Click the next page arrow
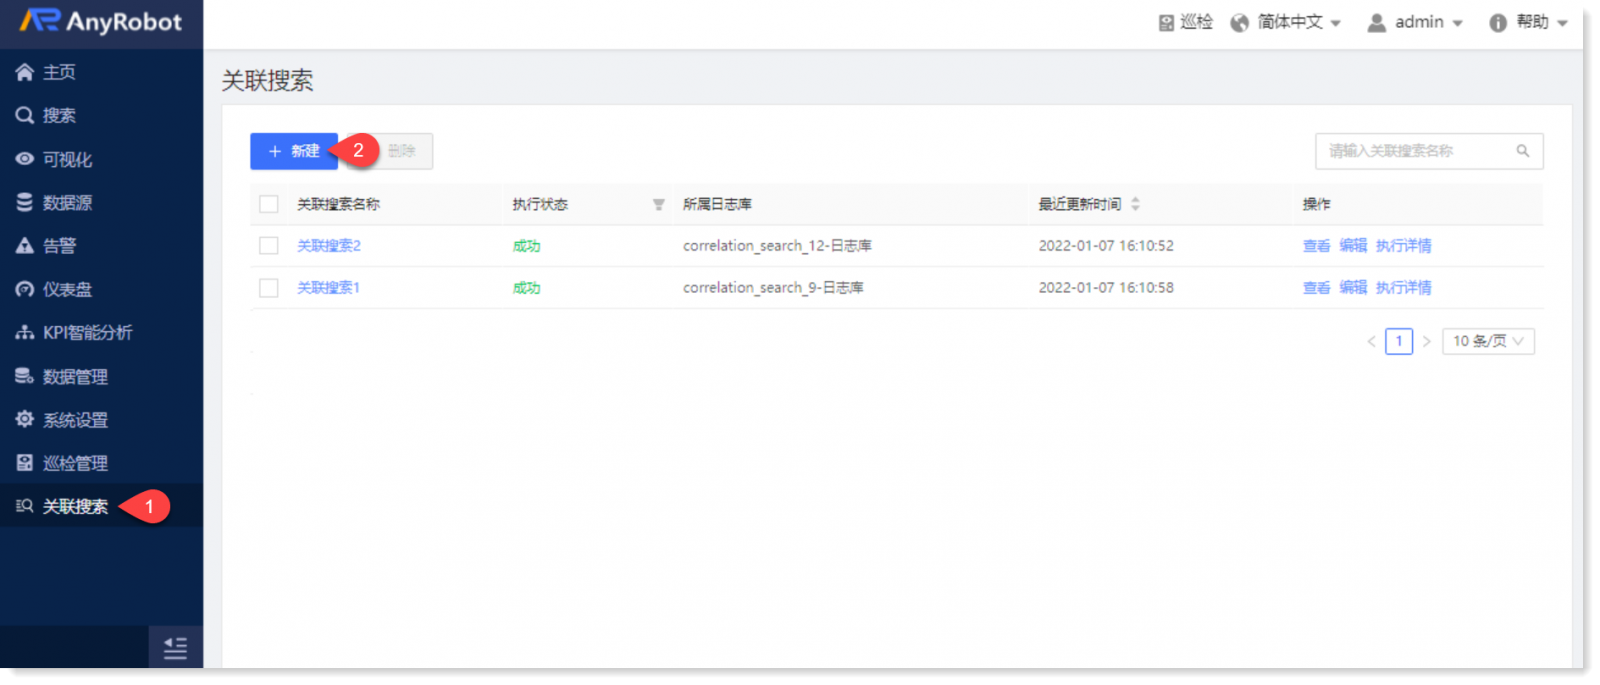 coord(1427,341)
